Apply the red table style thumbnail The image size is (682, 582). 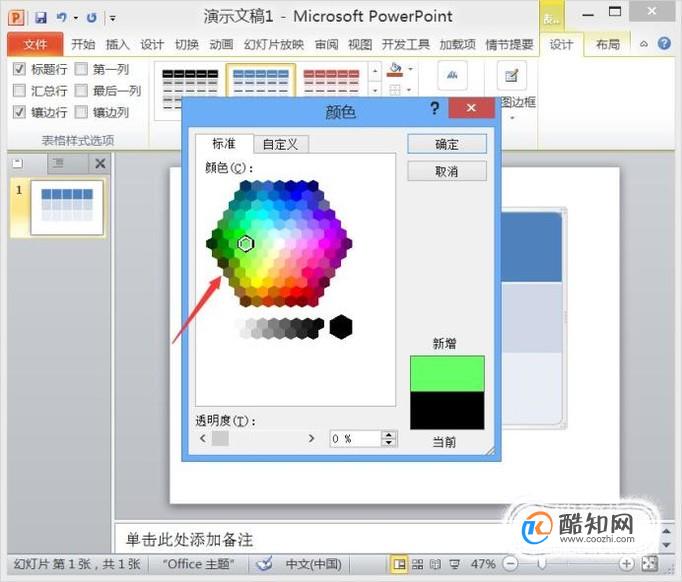pos(331,81)
